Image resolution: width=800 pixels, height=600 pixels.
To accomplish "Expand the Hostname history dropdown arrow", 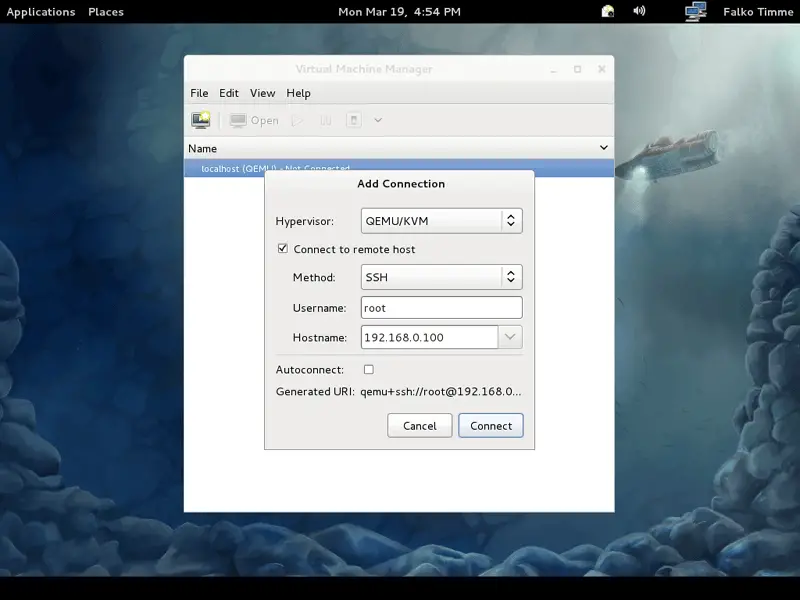I will coord(510,337).
